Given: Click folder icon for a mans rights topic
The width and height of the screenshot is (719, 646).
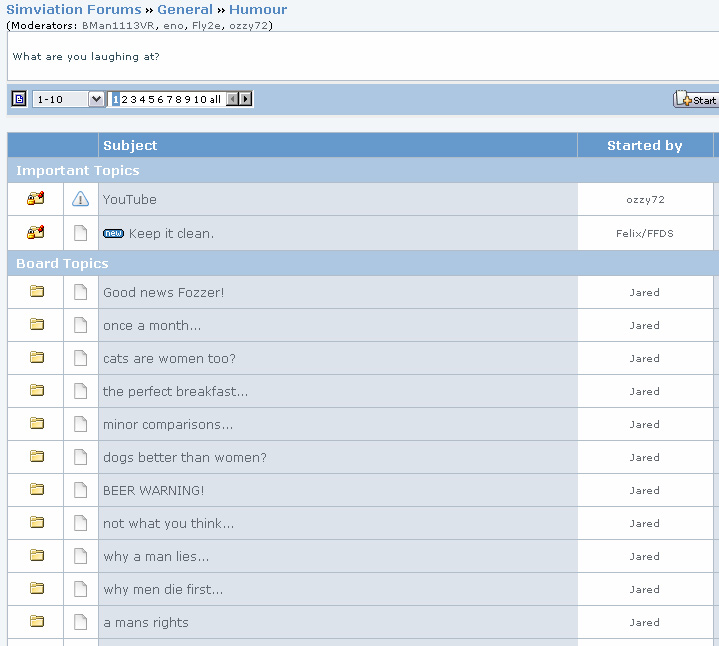Looking at the screenshot, I should [x=37, y=622].
